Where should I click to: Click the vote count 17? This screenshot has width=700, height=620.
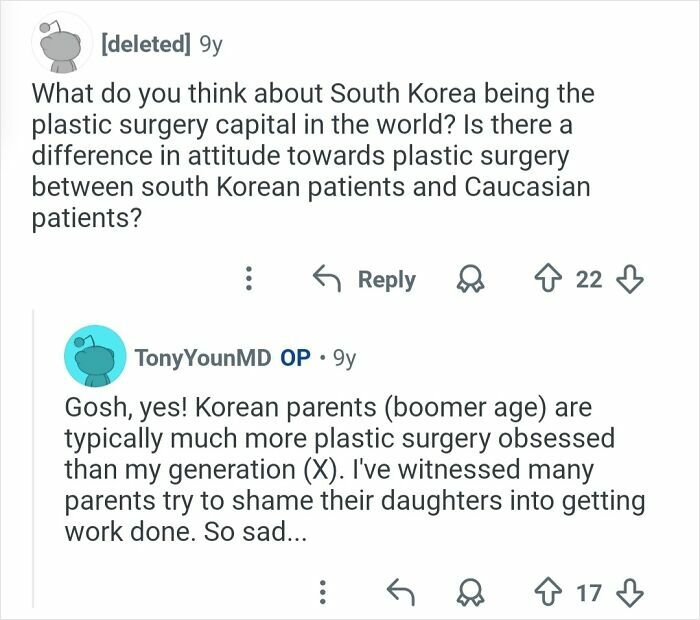coord(589,593)
